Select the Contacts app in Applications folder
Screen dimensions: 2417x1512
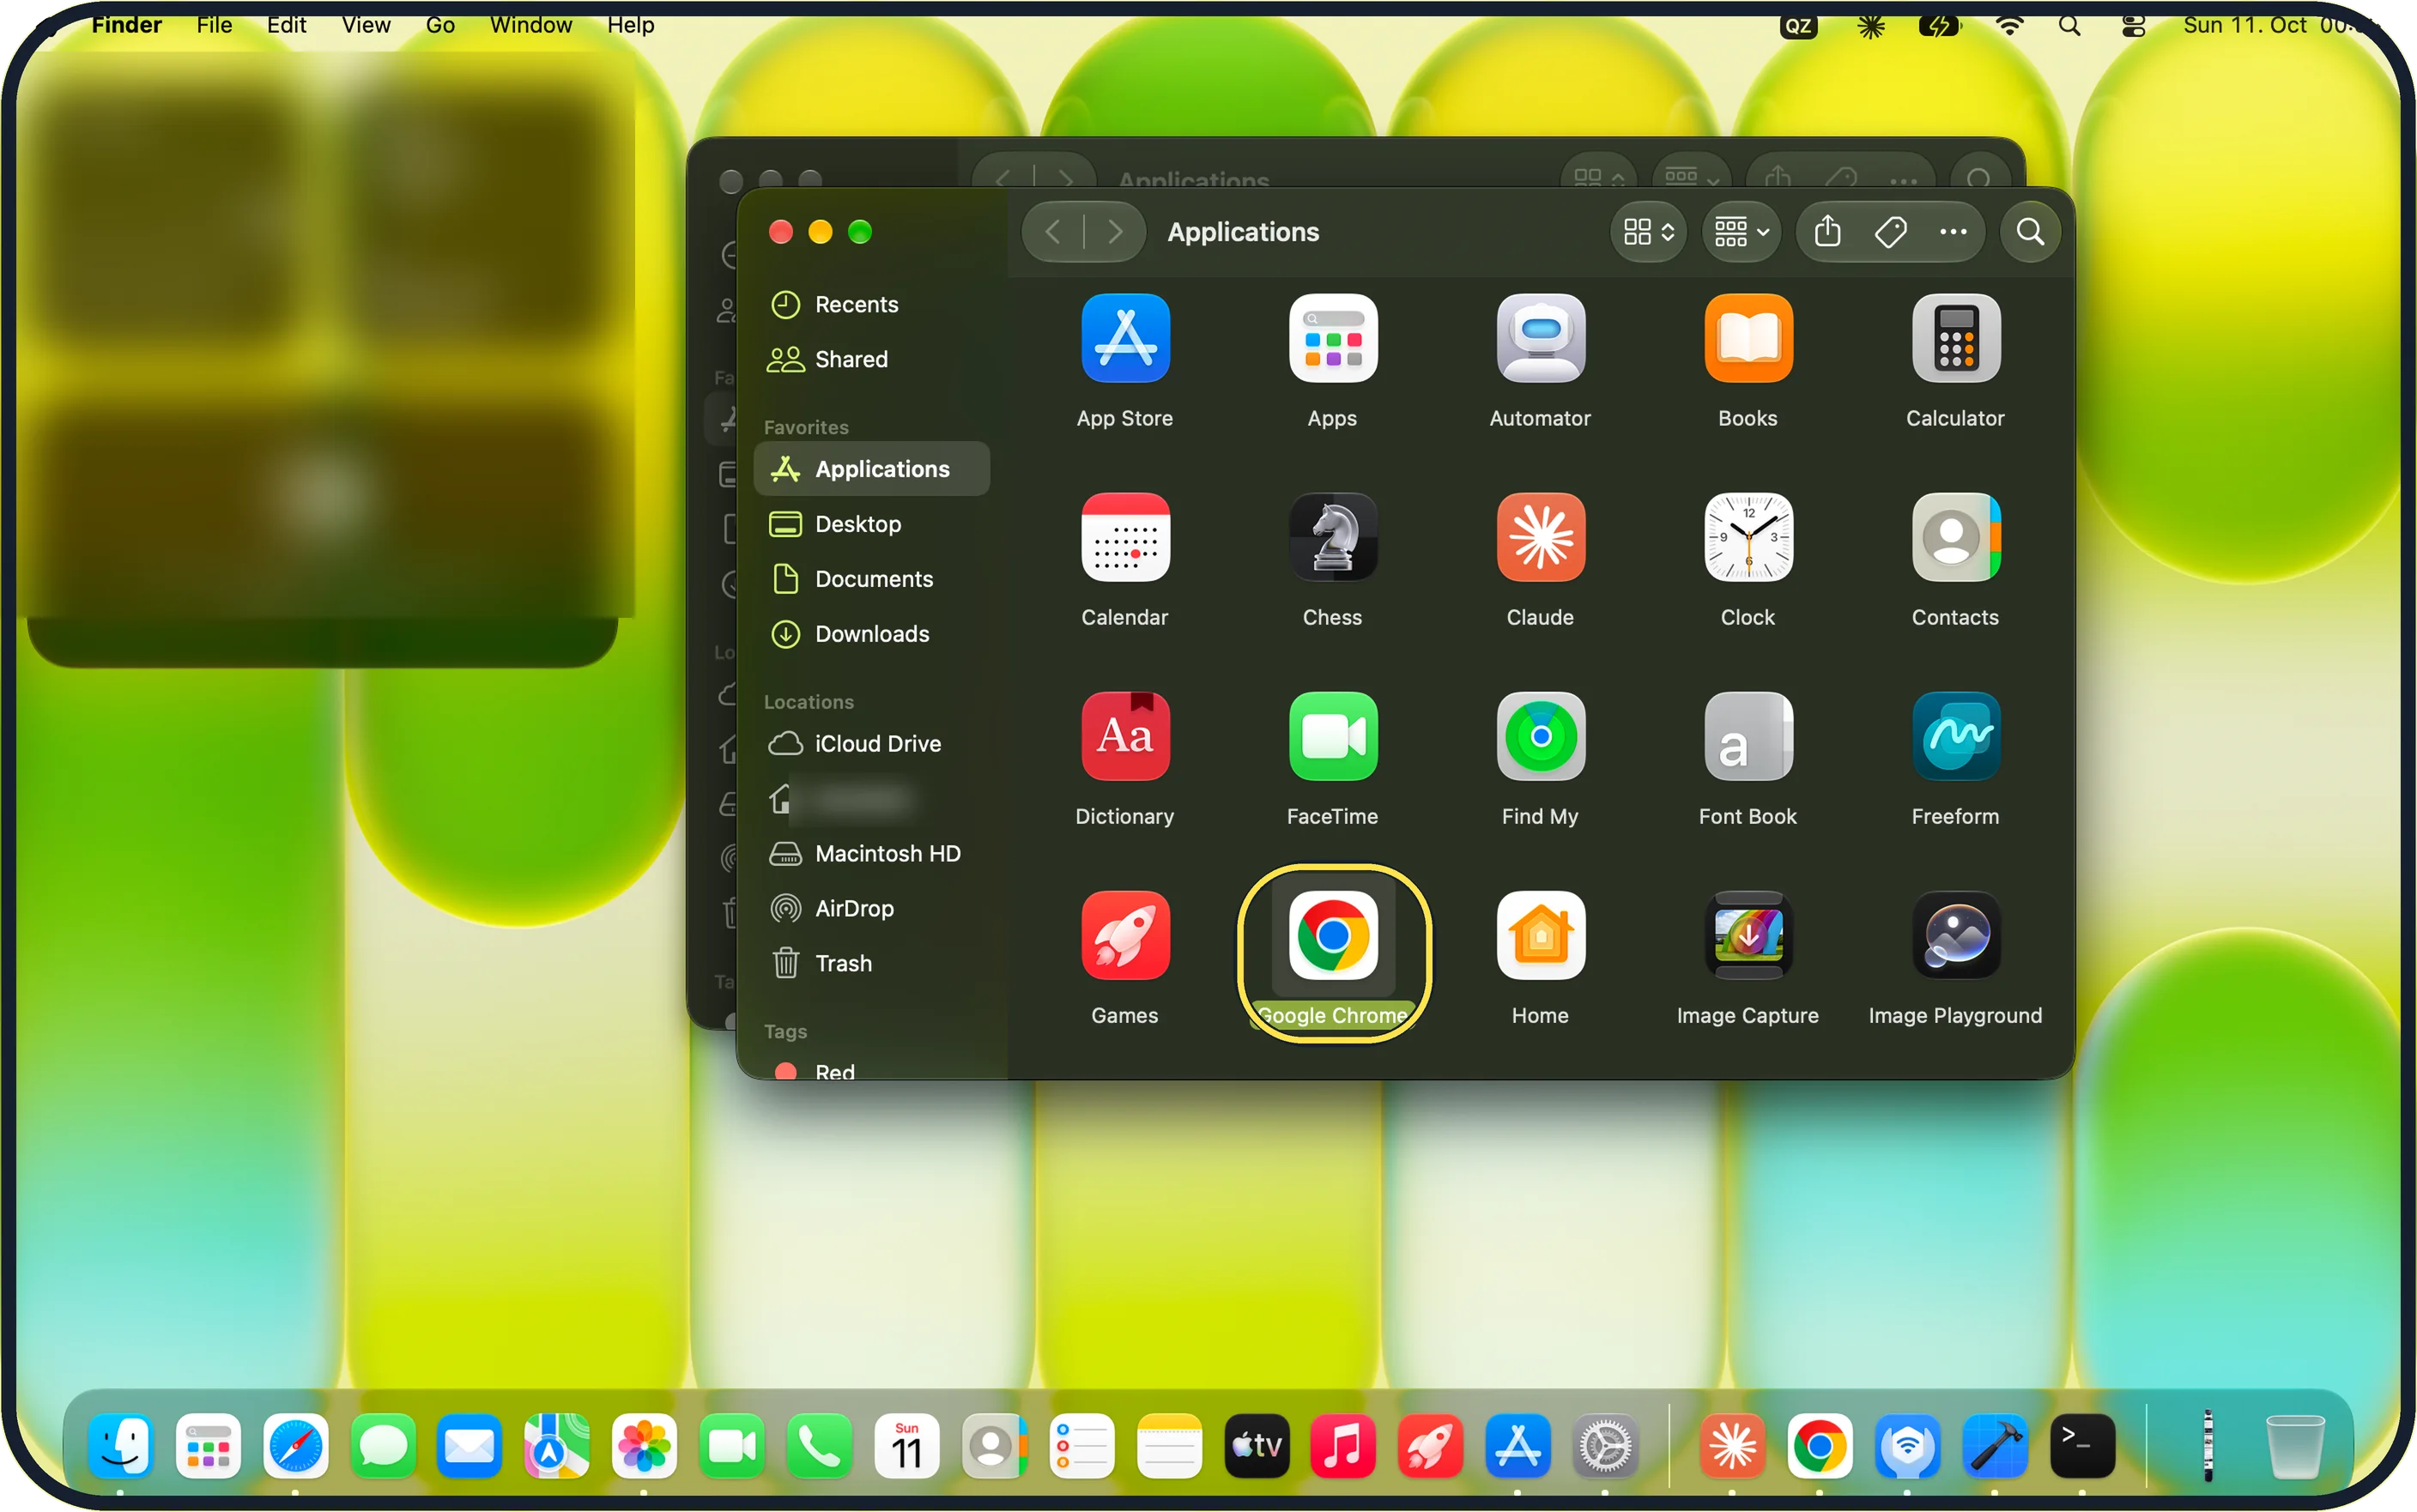pos(1955,538)
